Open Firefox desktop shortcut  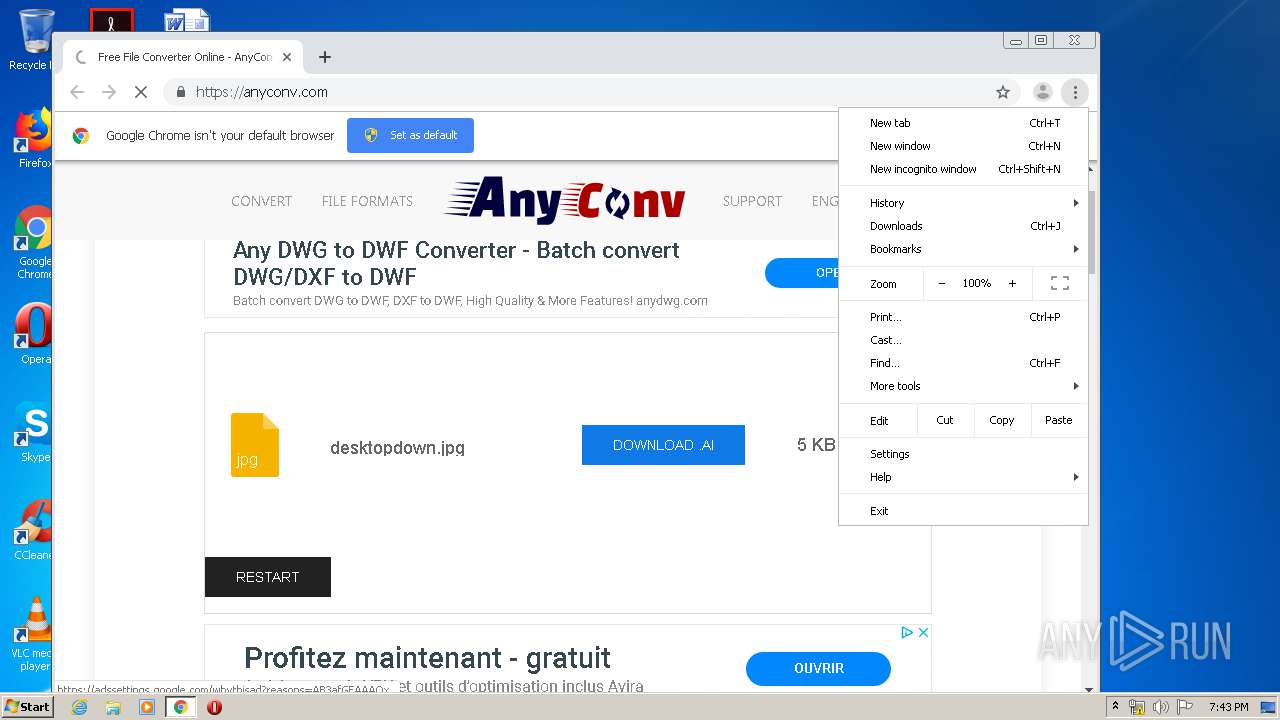(34, 138)
